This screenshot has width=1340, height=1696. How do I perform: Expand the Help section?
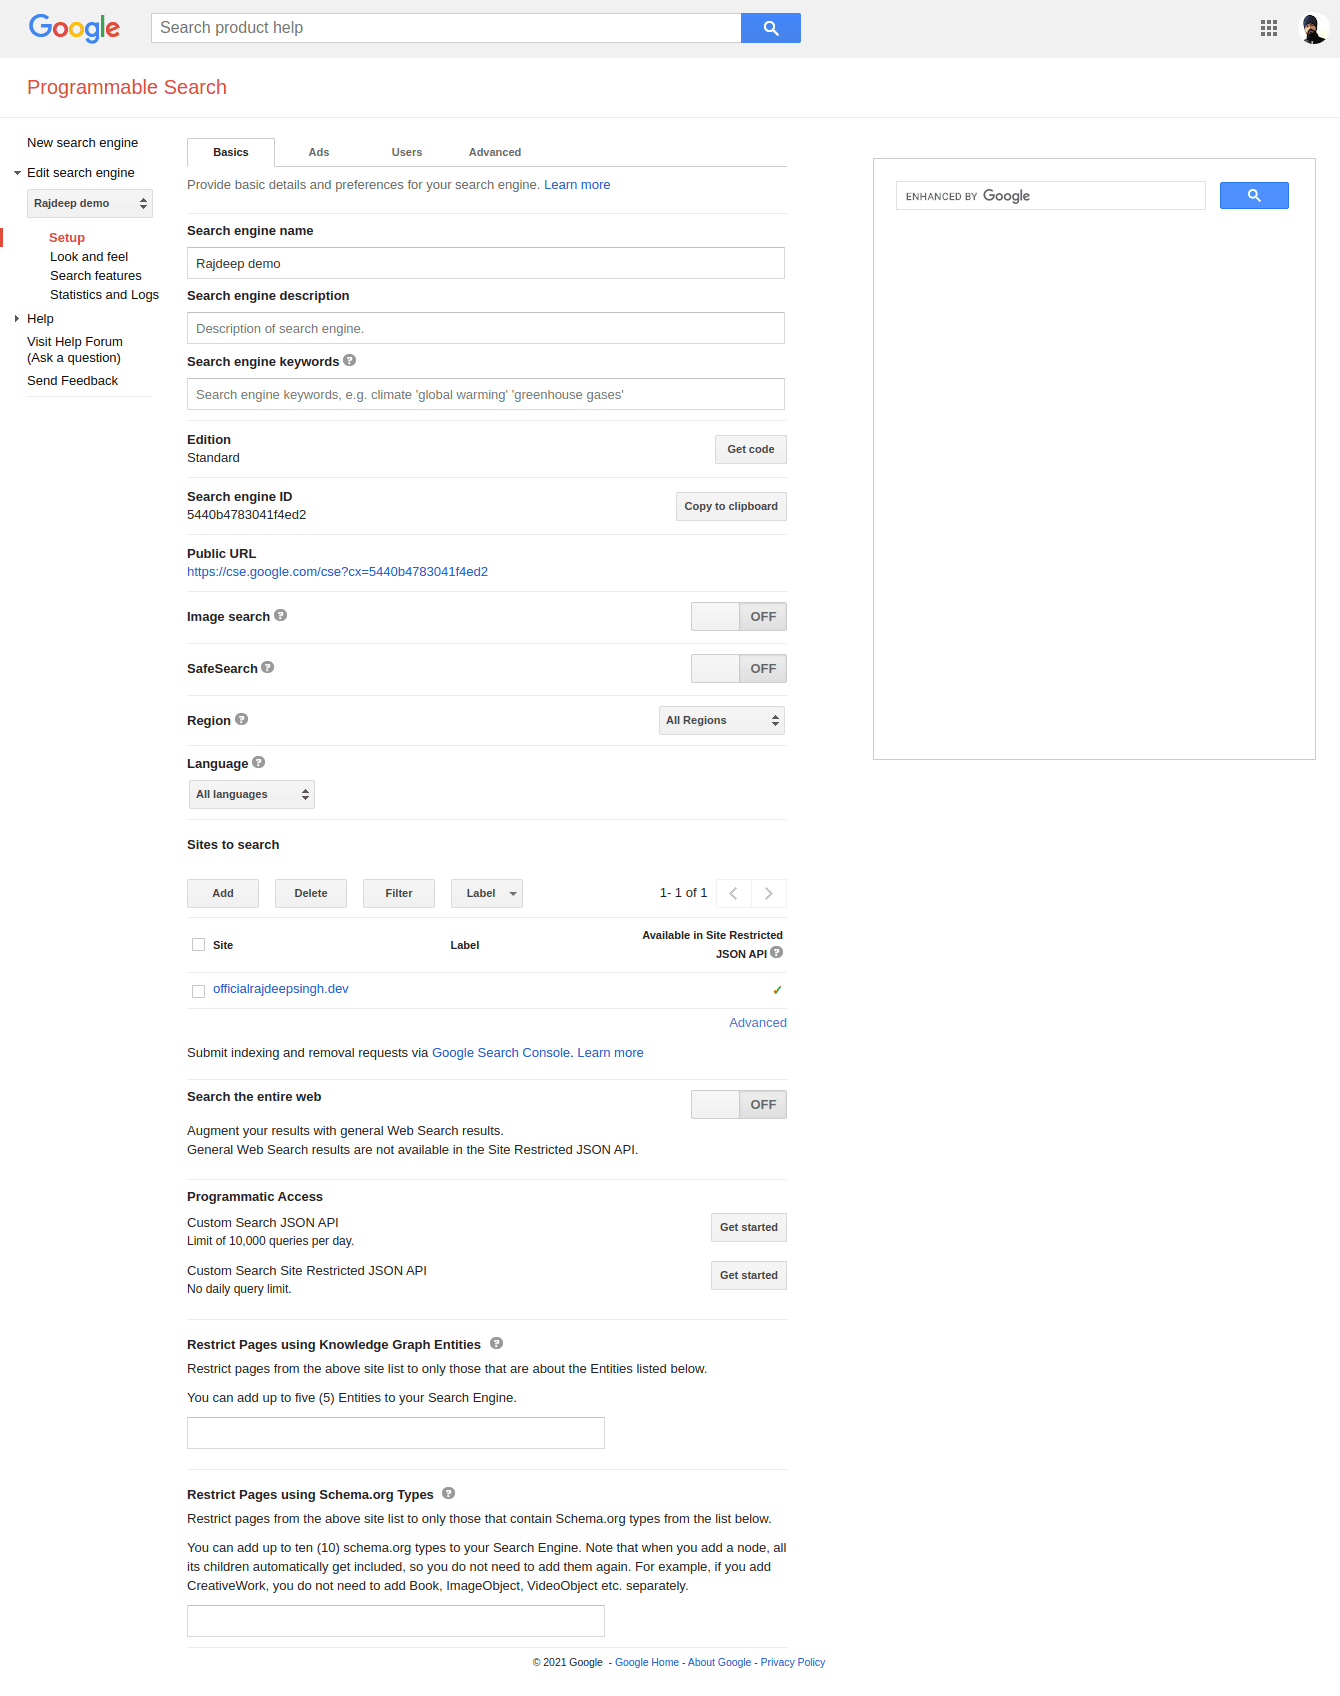[17, 319]
